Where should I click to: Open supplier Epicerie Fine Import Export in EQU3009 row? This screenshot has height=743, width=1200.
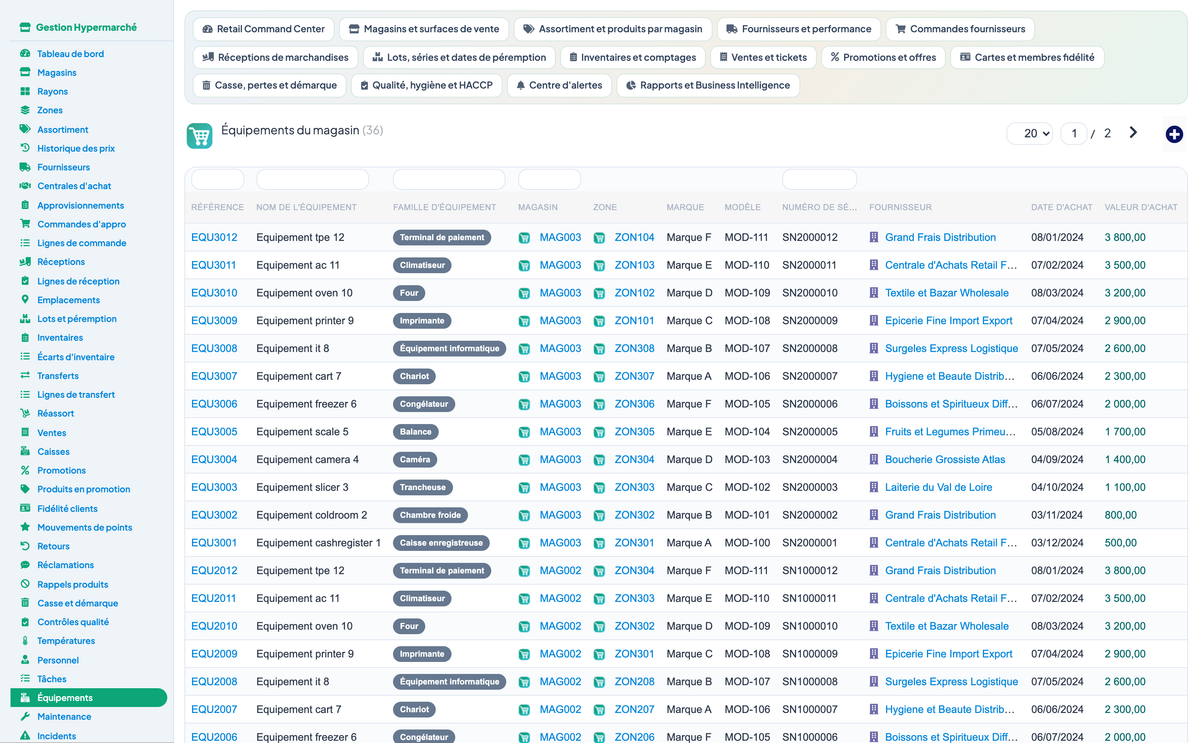coord(949,321)
